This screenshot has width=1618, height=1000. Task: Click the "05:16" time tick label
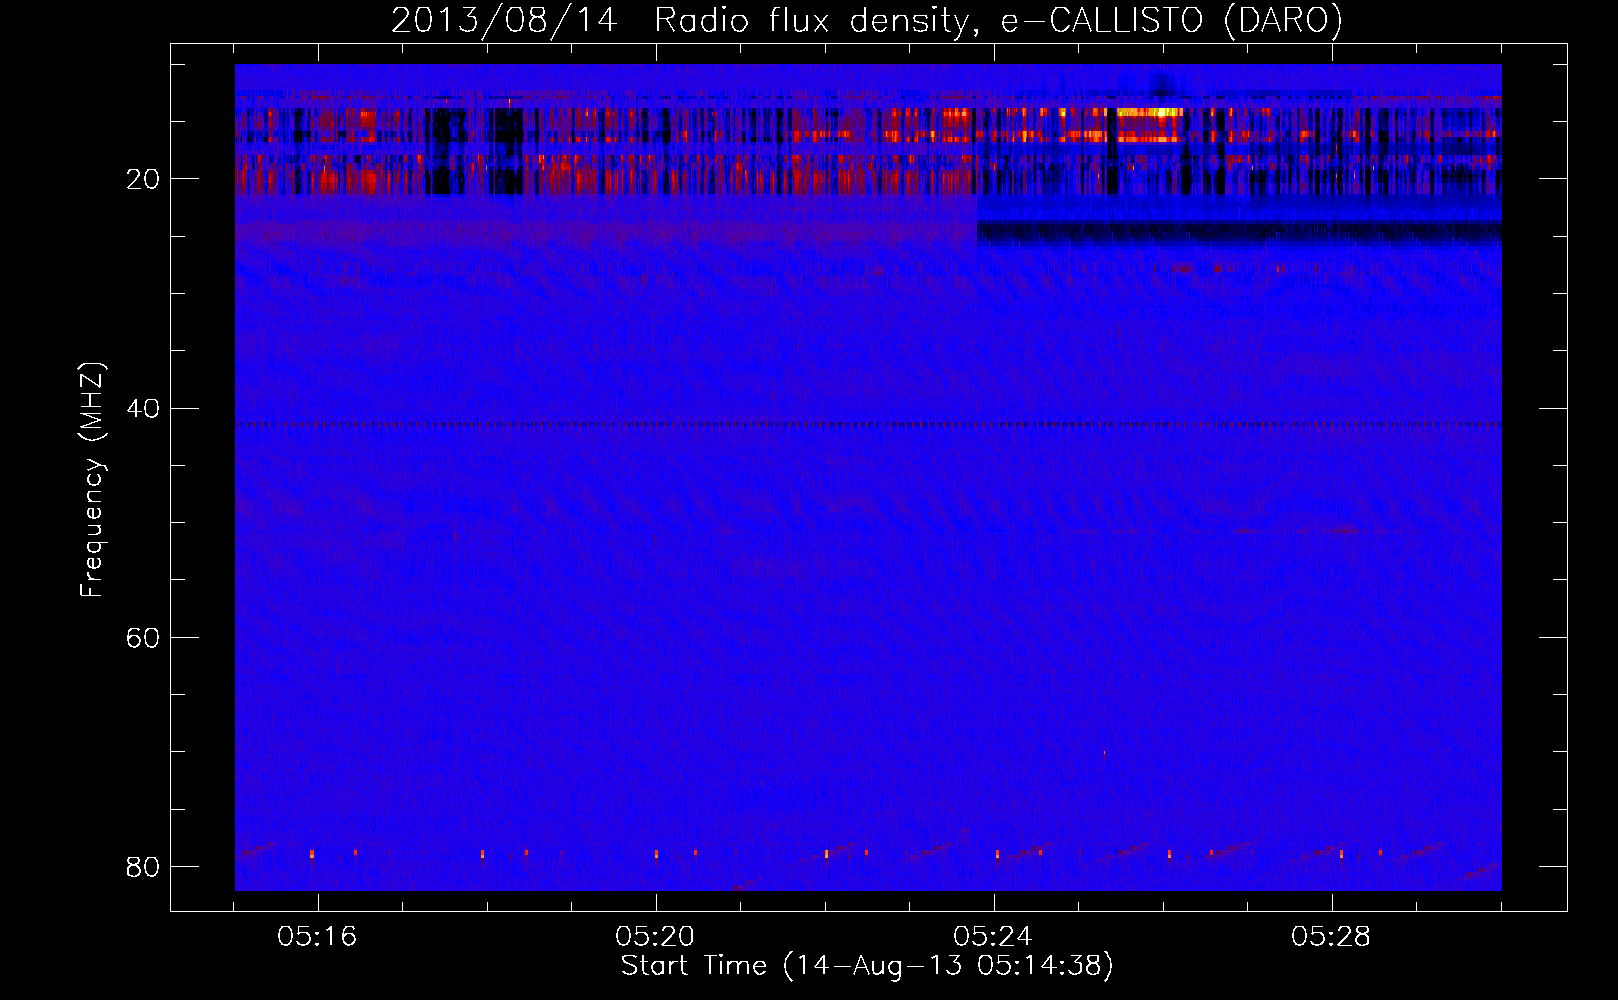318,937
